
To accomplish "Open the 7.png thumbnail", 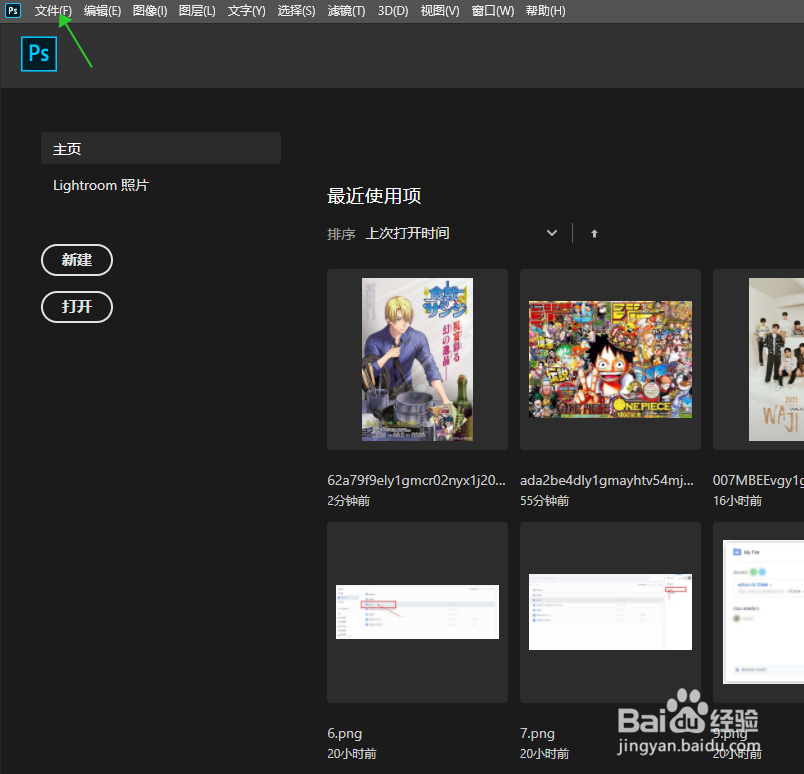I will [610, 612].
